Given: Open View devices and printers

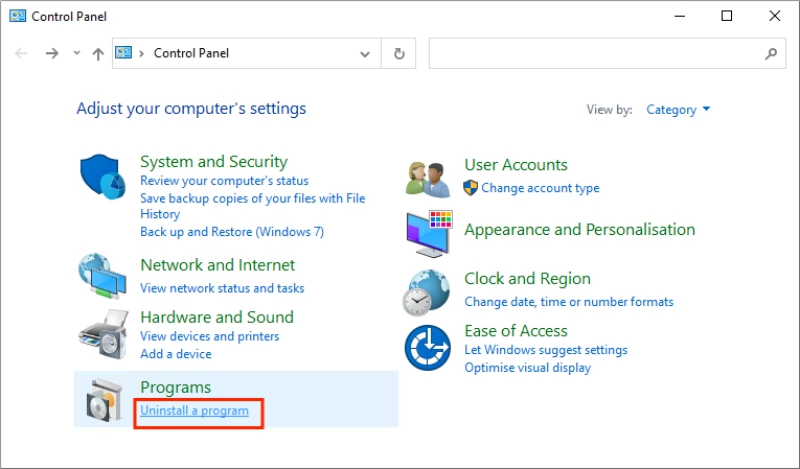Looking at the screenshot, I should pos(210,336).
